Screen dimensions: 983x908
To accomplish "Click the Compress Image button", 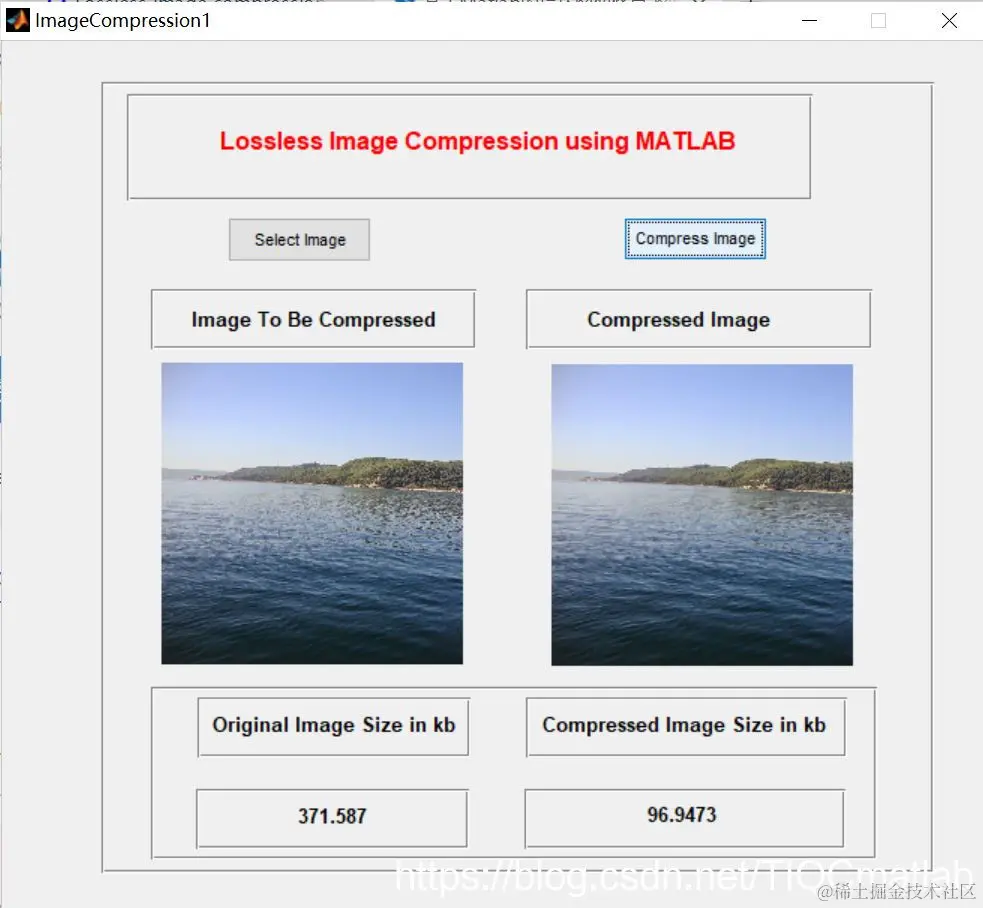I will click(695, 238).
